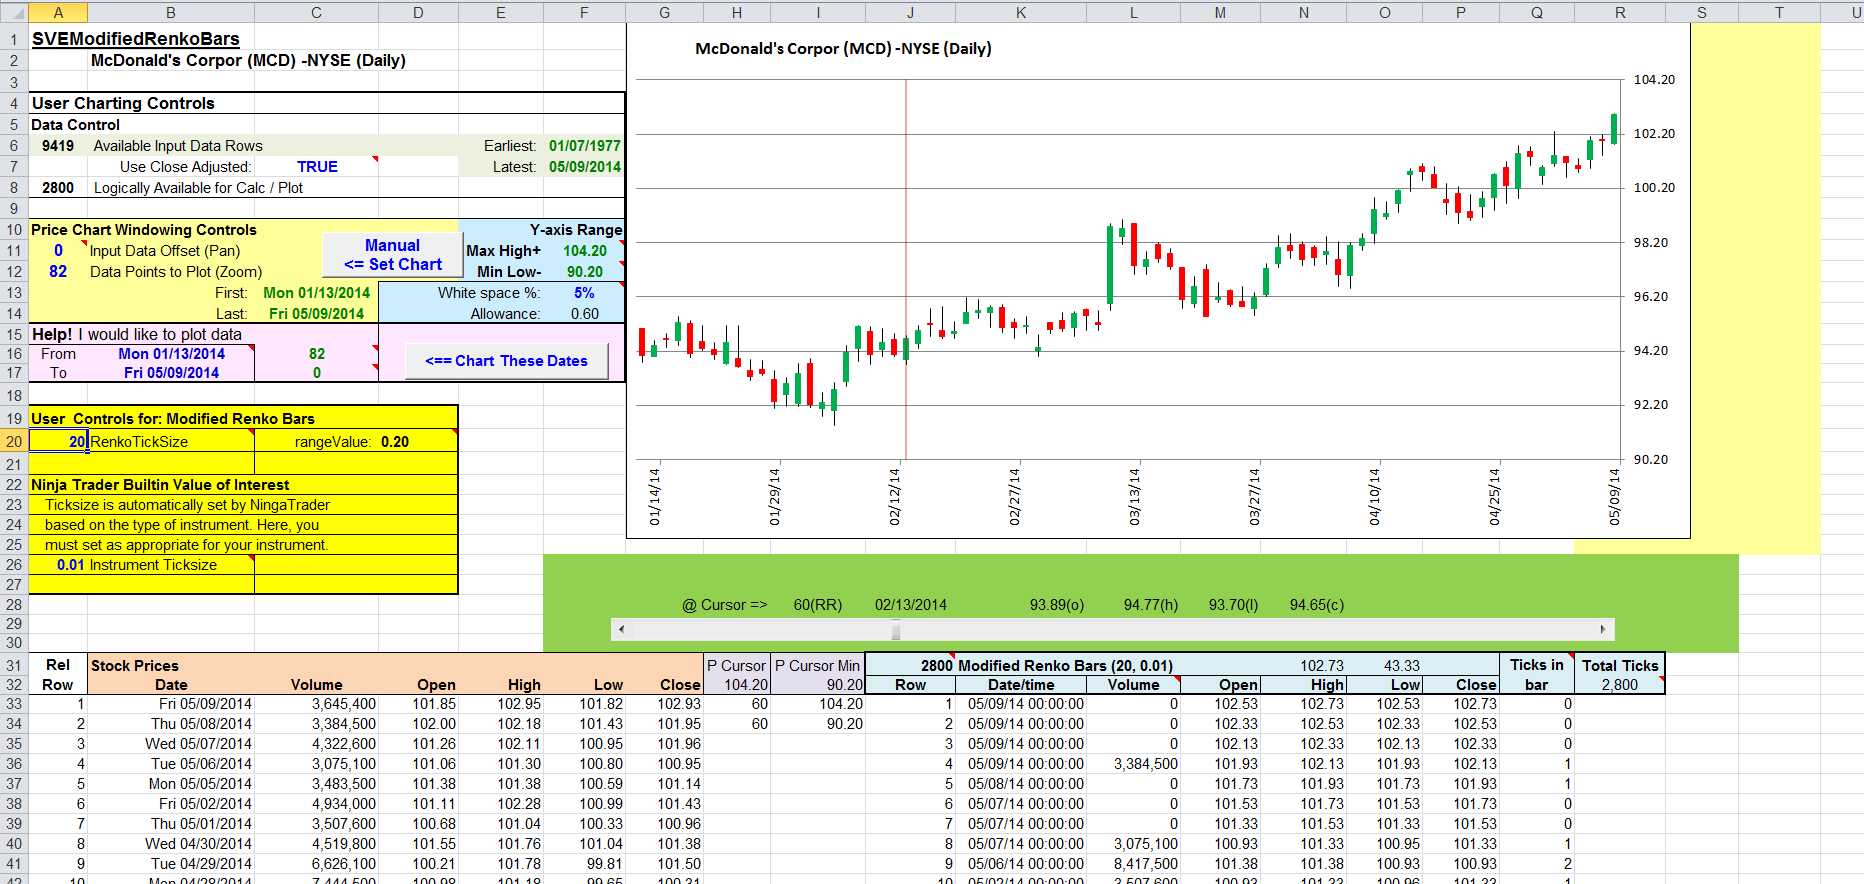The image size is (1864, 884).
Task: Click the red vertical cursor line on chart
Action: [906, 270]
